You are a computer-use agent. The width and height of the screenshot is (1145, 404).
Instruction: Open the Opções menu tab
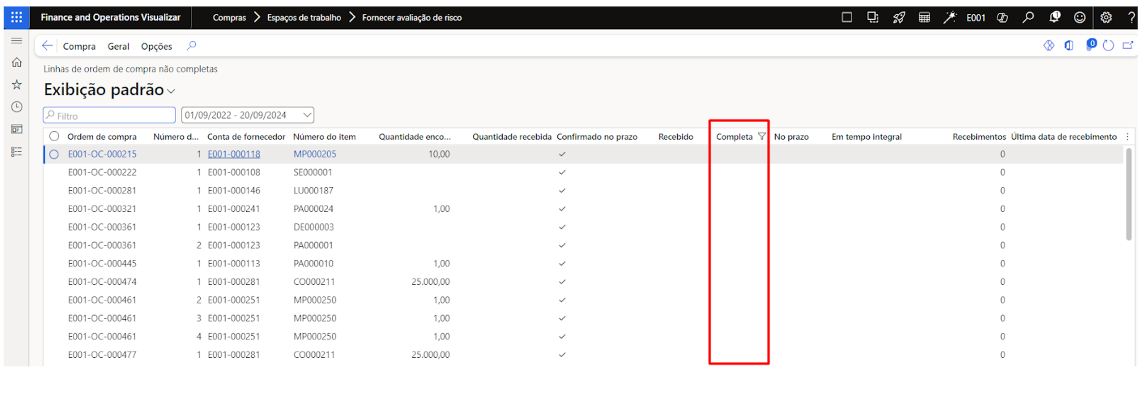click(x=156, y=46)
